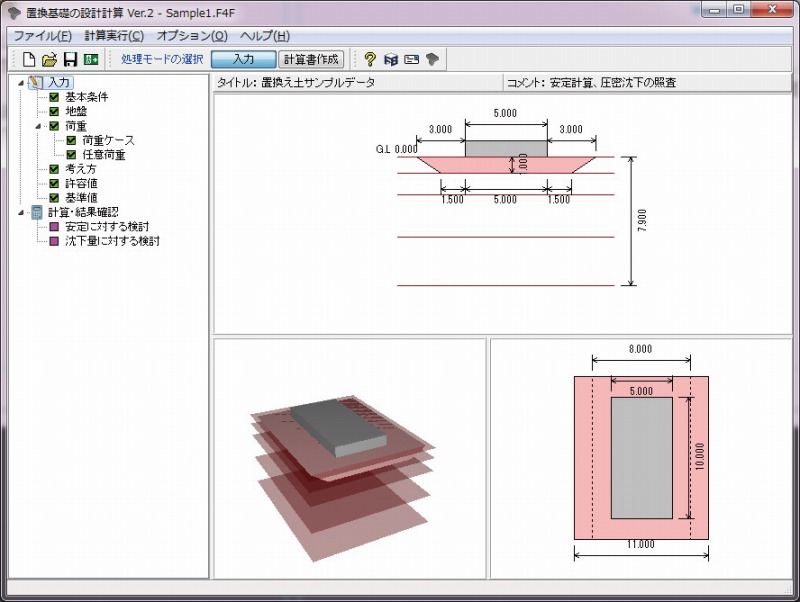Select 沈下量に対する検討 tree item
800x602 pixels.
(x=112, y=241)
